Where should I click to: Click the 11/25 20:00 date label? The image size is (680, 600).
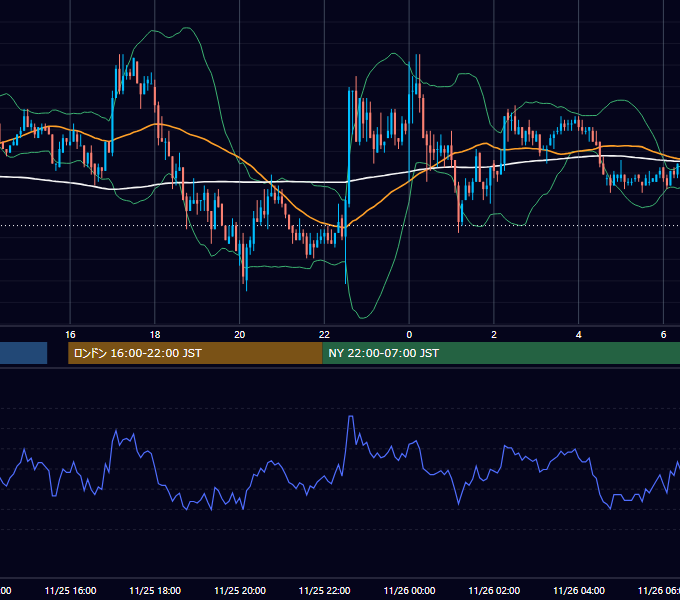pos(240,590)
